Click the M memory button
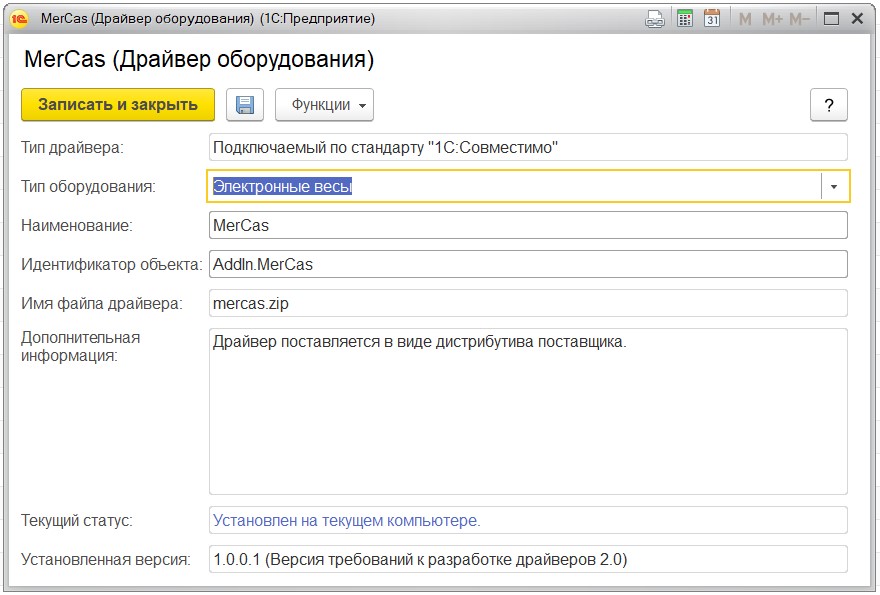Viewport: 880px width, 595px height. click(746, 18)
